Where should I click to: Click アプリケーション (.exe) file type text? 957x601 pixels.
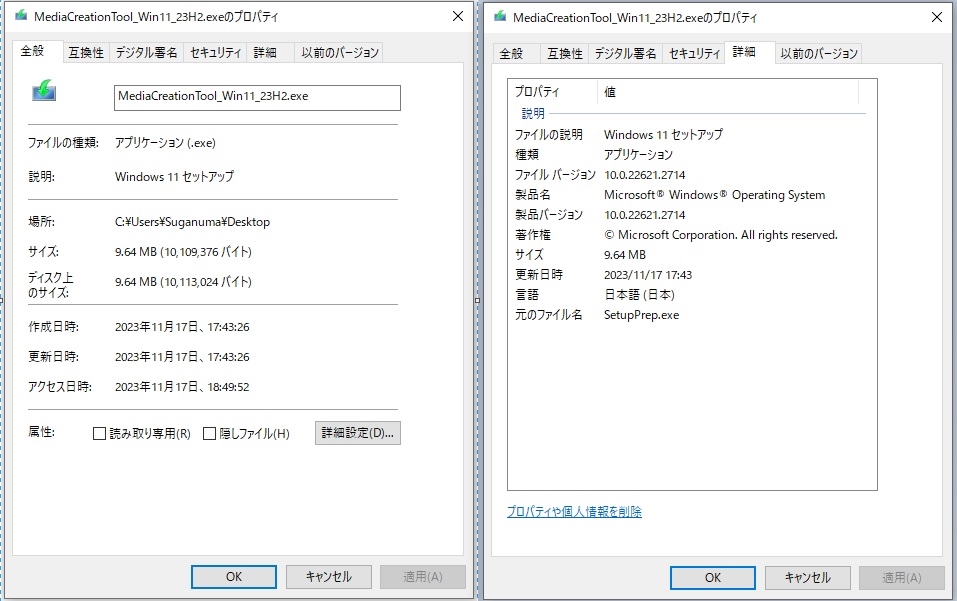(165, 143)
